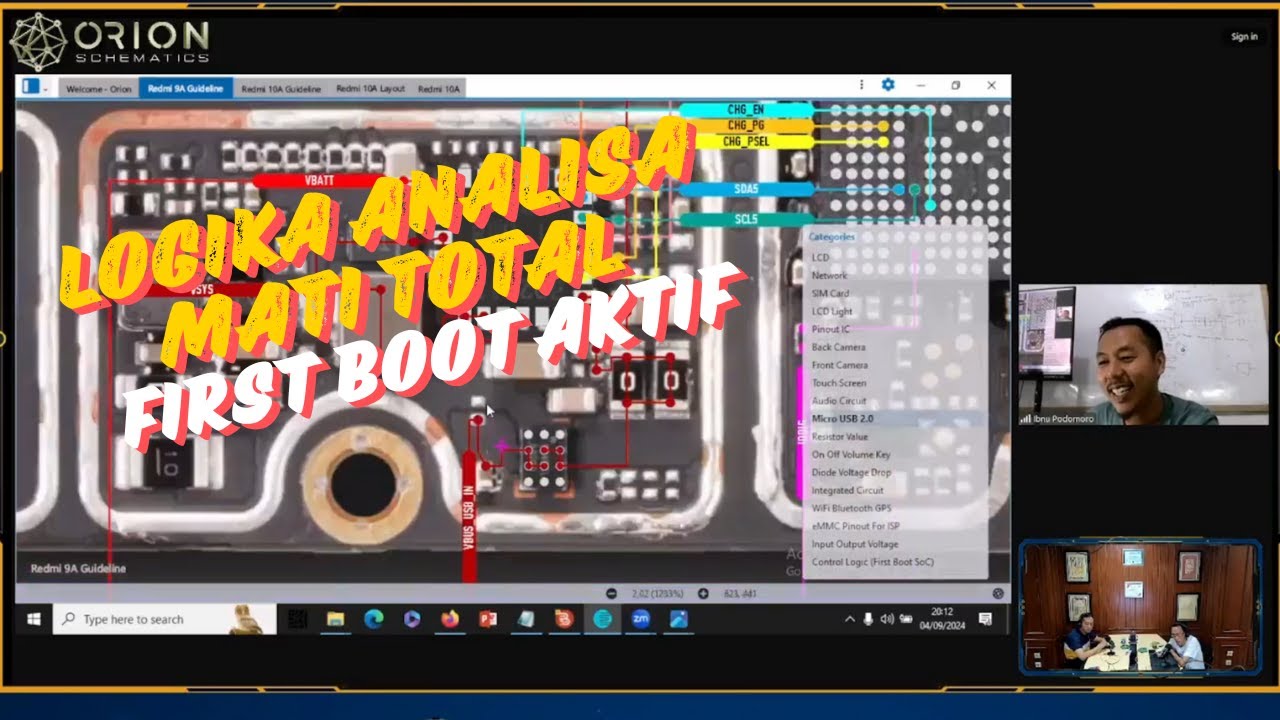Click the CHG_EN signal label
The width and height of the screenshot is (1280, 720).
pyautogui.click(x=746, y=109)
